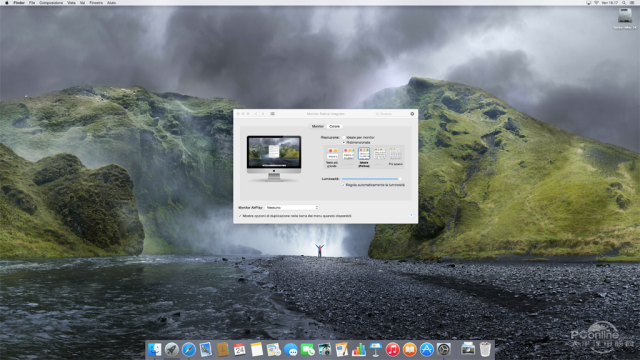Open the Monitor AirPlay dropdown
This screenshot has width=640, height=360.
292,208
